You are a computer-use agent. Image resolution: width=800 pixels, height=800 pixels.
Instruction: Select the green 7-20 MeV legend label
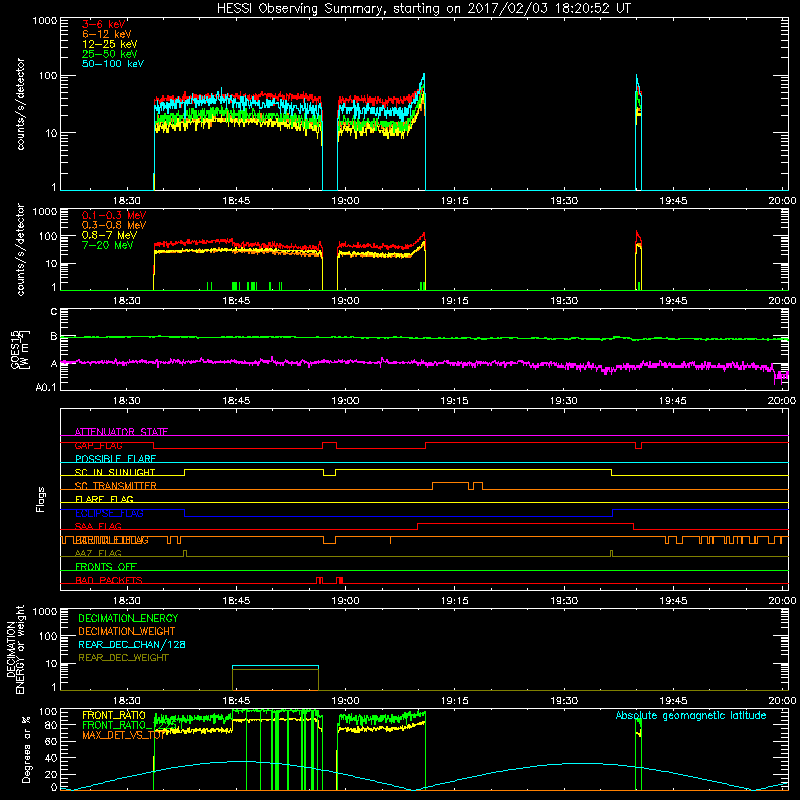click(108, 245)
